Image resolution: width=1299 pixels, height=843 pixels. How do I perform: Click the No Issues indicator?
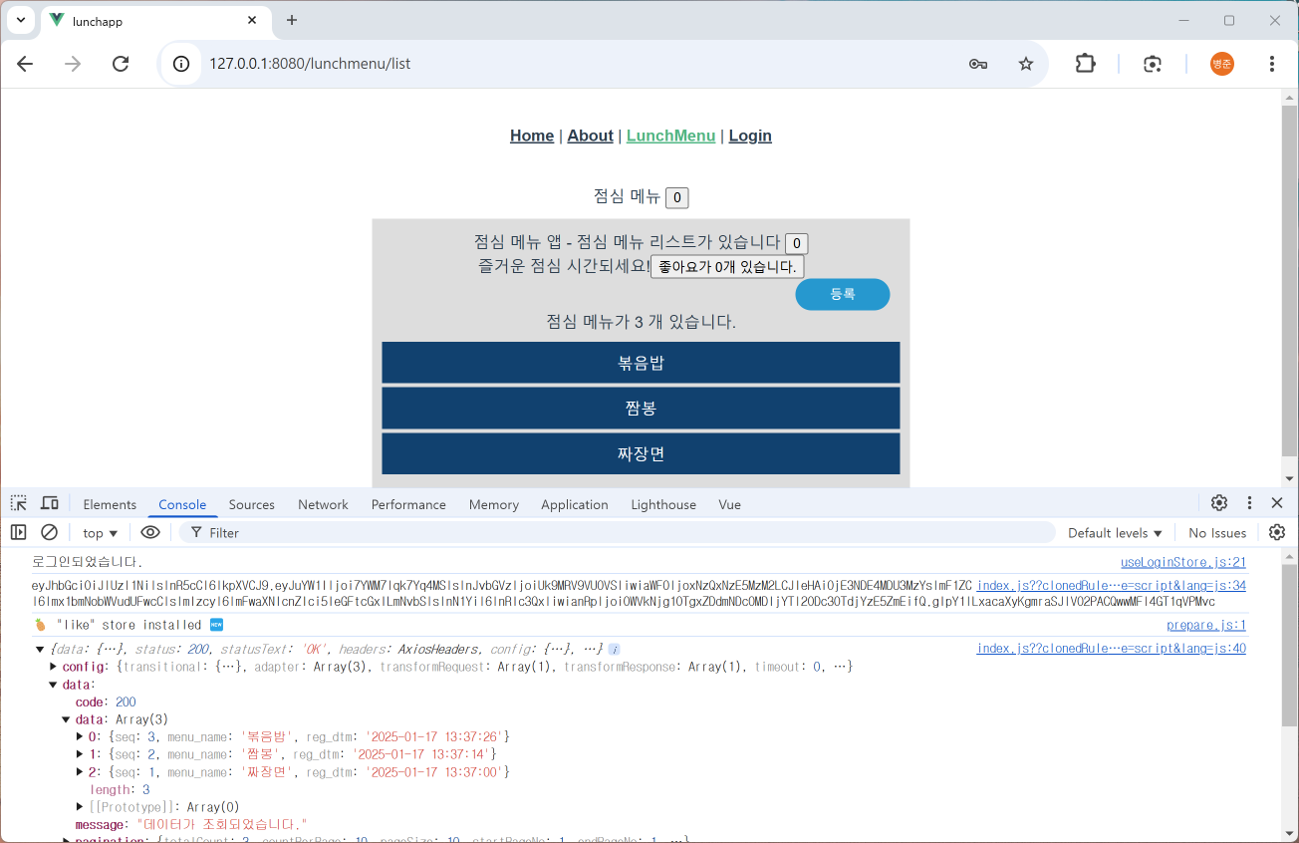point(1217,533)
